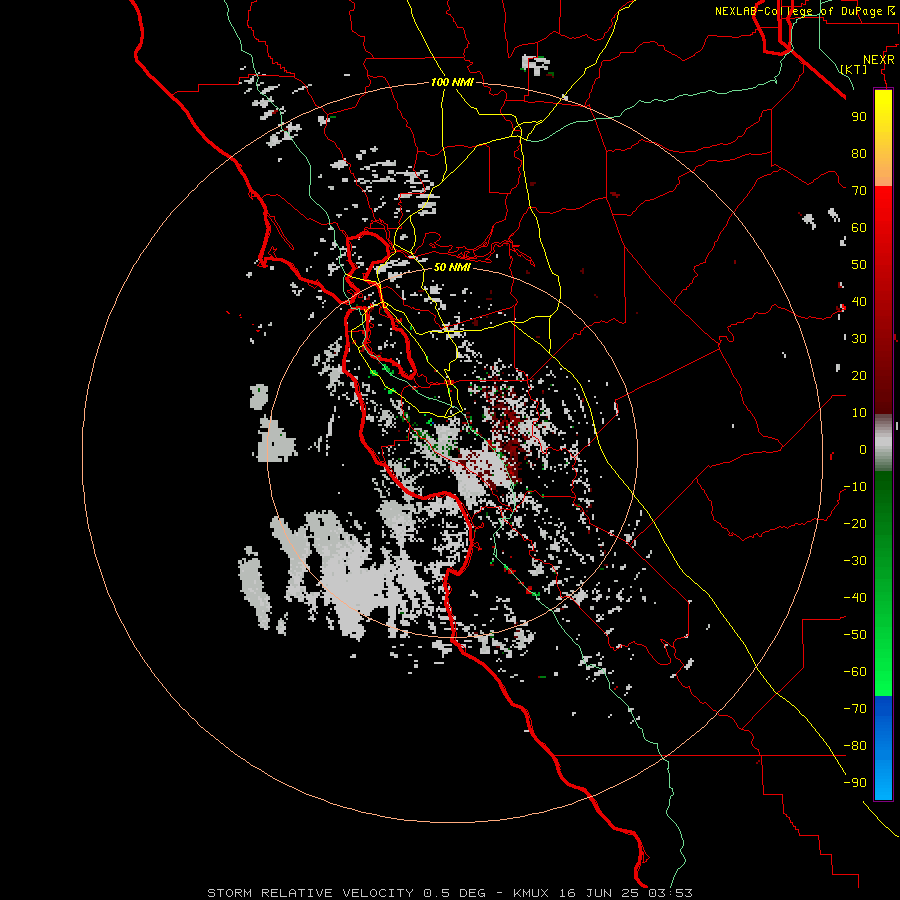This screenshot has width=900, height=900.
Task: Click the positive 10 knot scale value
Action: (859, 413)
